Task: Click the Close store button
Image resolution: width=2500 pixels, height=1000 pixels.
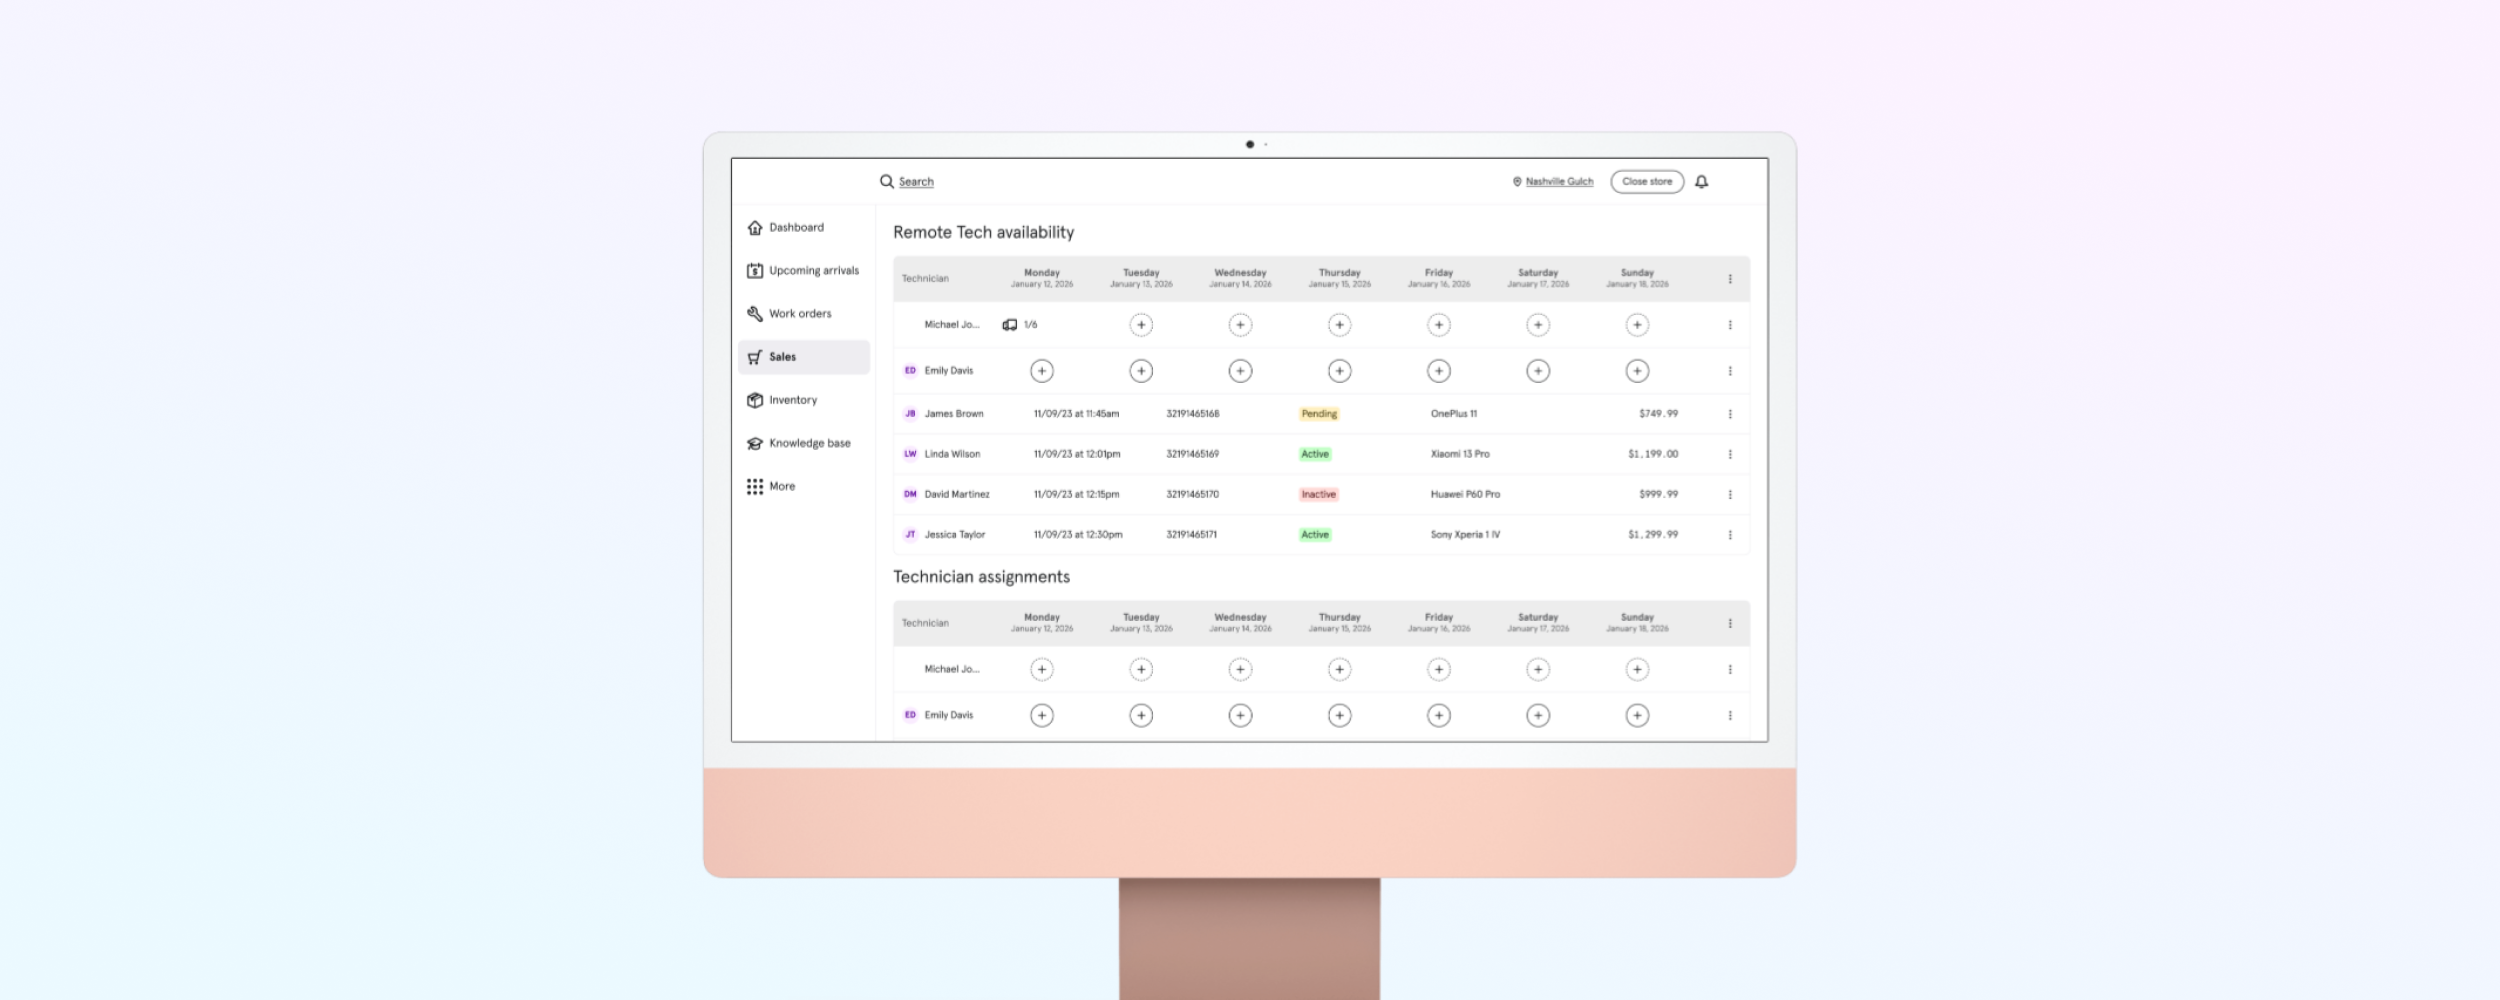Action: (x=1647, y=182)
